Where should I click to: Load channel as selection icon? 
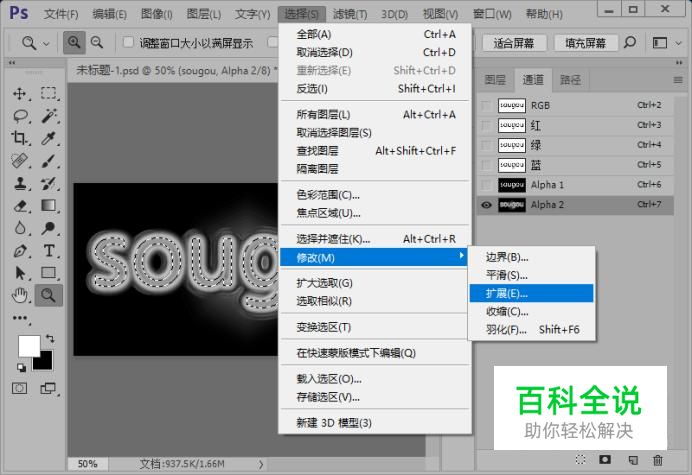(581, 460)
